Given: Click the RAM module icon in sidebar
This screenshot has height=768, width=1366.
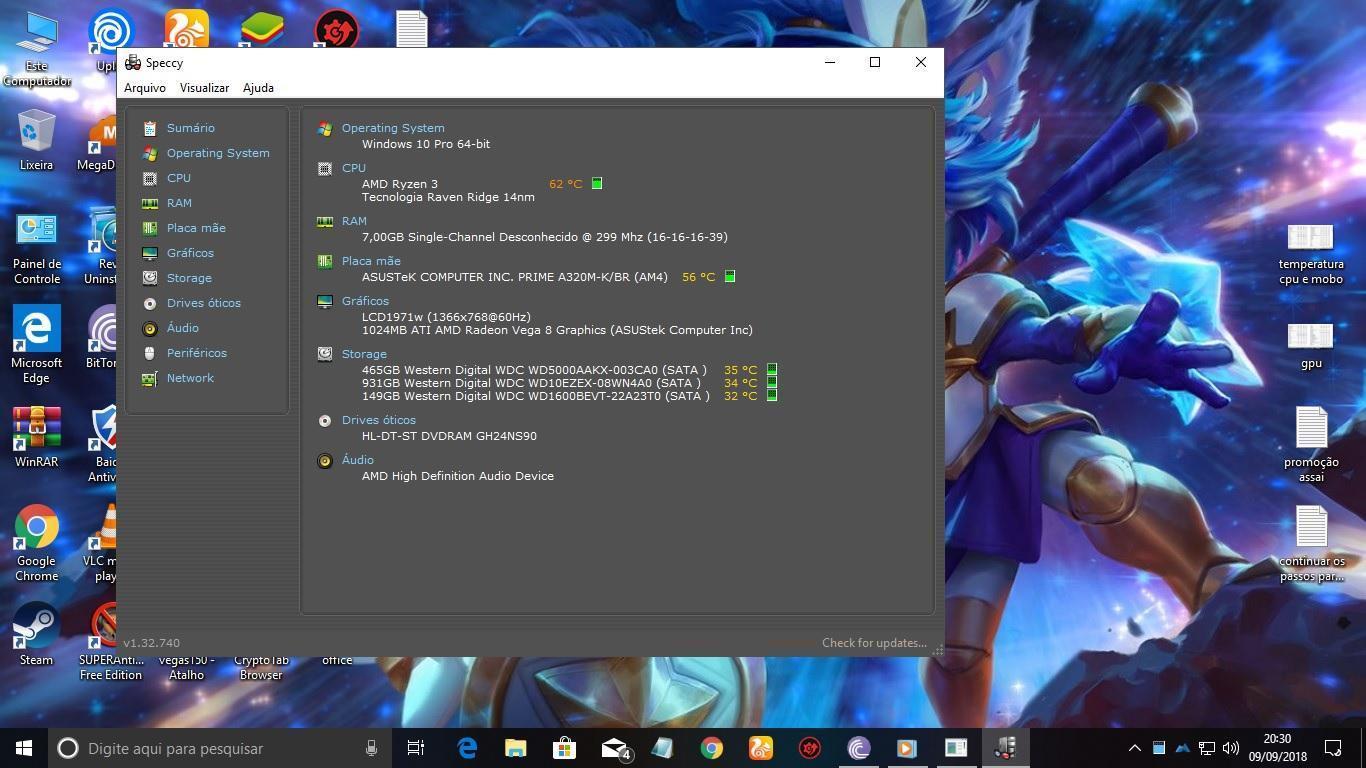Looking at the screenshot, I should (x=150, y=203).
